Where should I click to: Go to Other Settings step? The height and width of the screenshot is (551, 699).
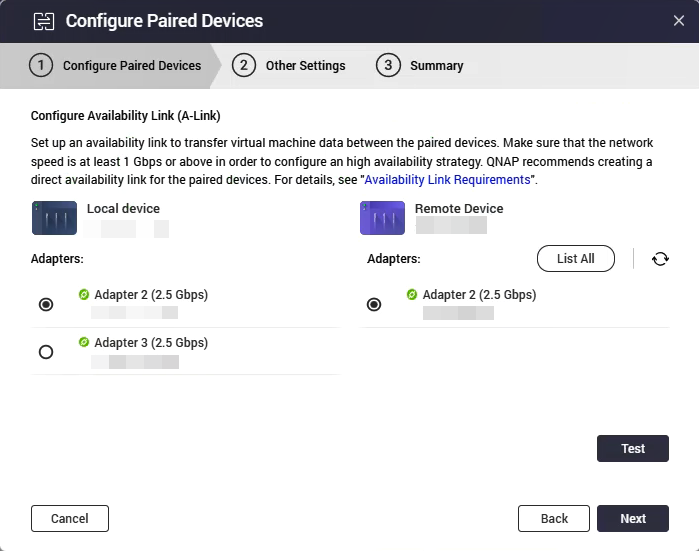click(x=289, y=66)
